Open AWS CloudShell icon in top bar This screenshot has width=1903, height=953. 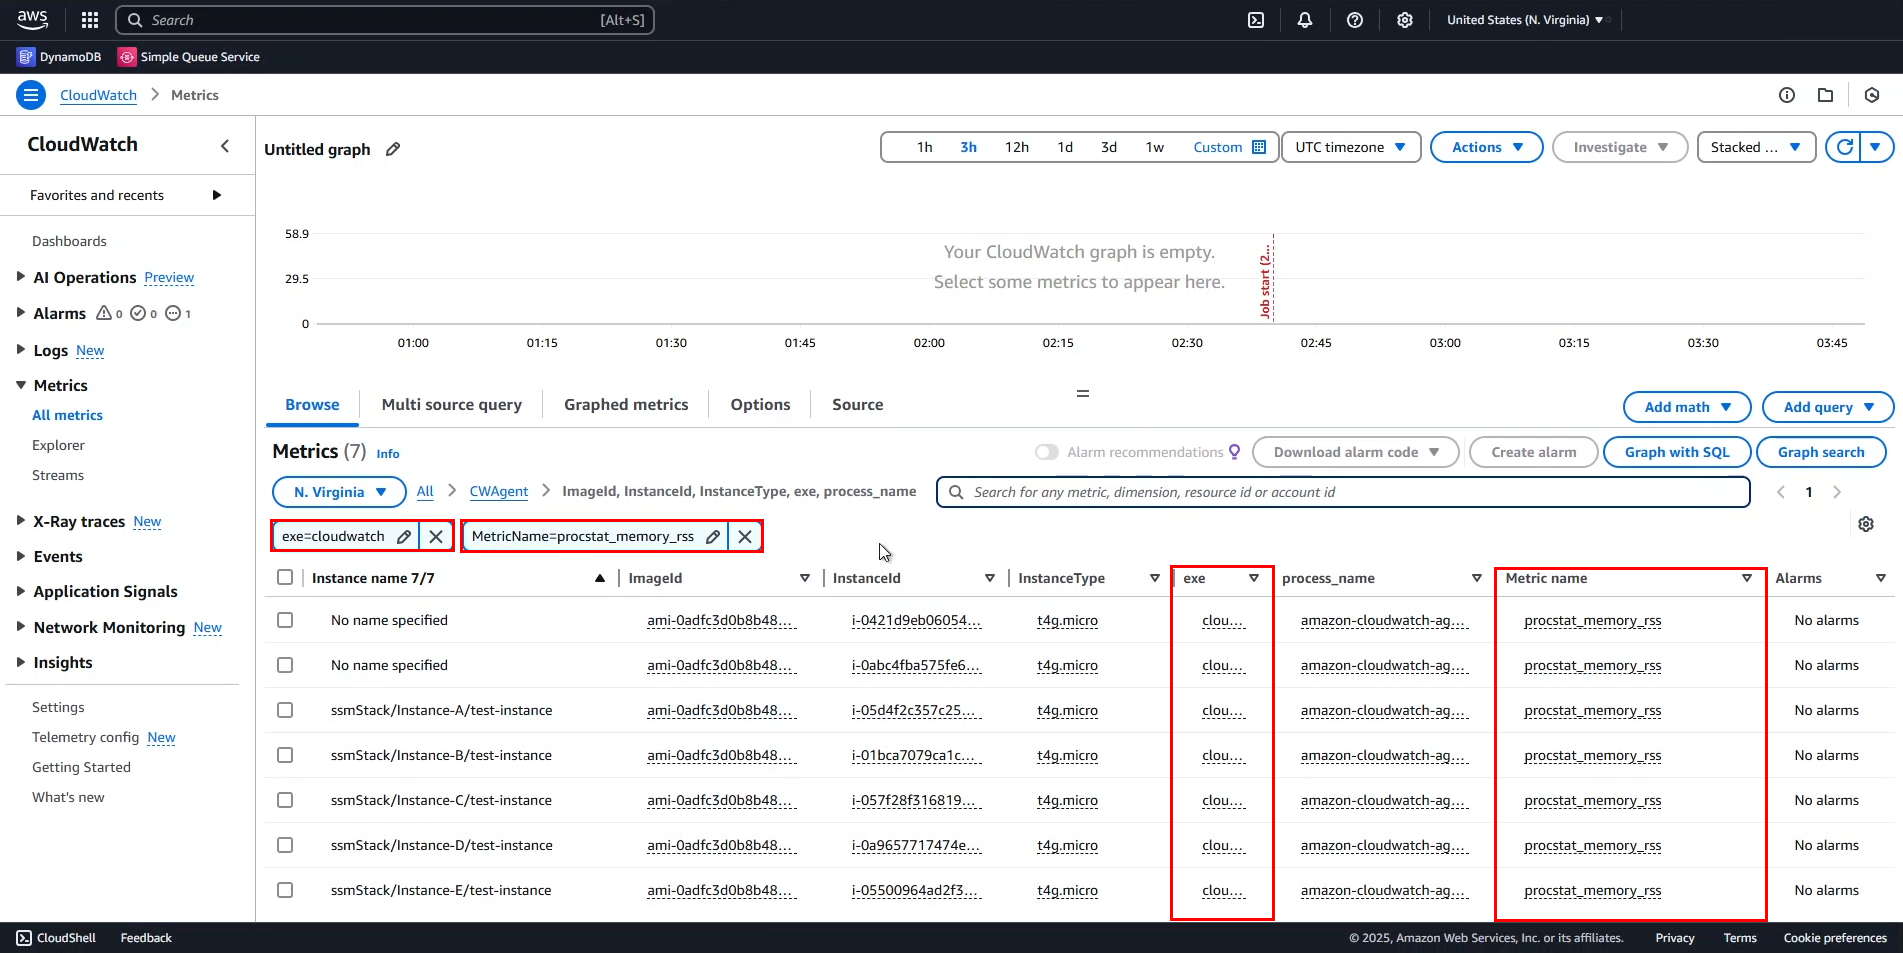pyautogui.click(x=1256, y=20)
